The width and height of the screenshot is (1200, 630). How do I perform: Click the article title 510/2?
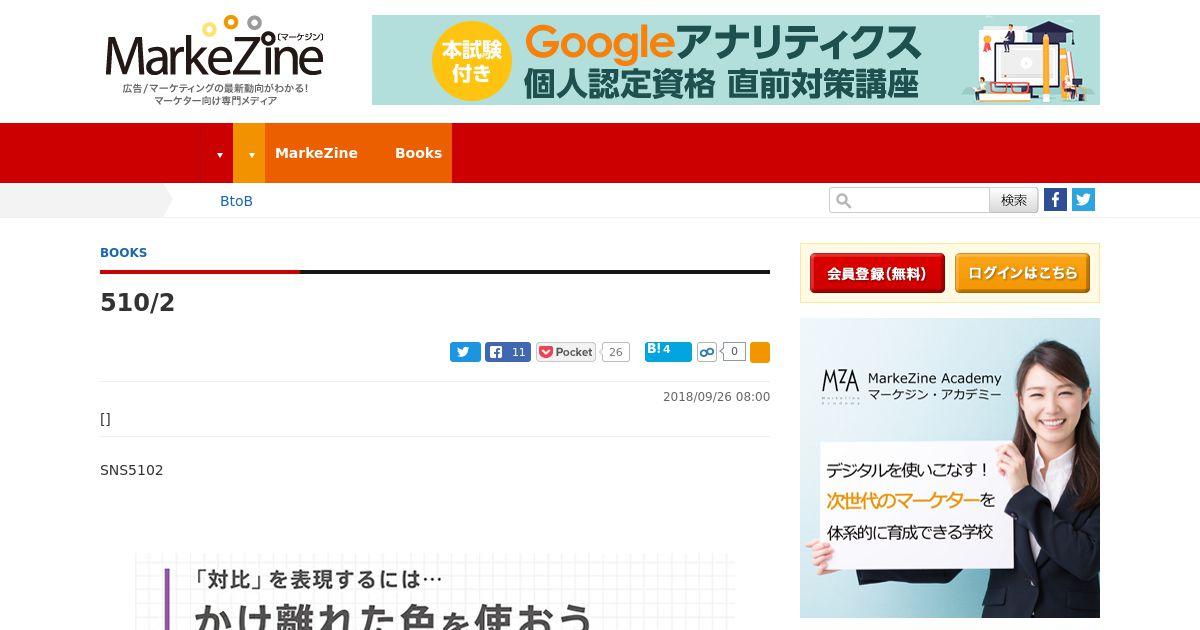pos(137,303)
